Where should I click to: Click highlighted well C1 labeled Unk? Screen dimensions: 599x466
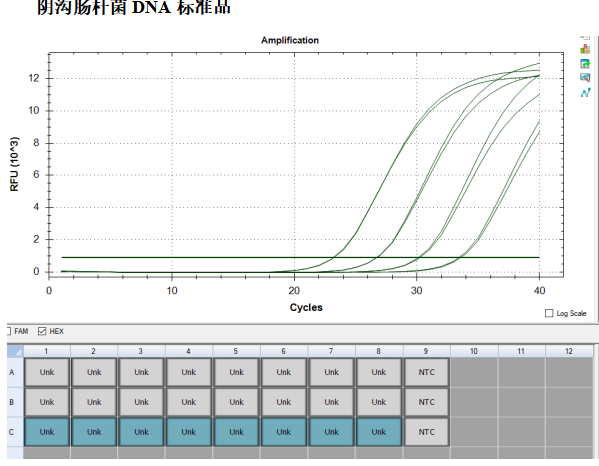click(x=47, y=432)
